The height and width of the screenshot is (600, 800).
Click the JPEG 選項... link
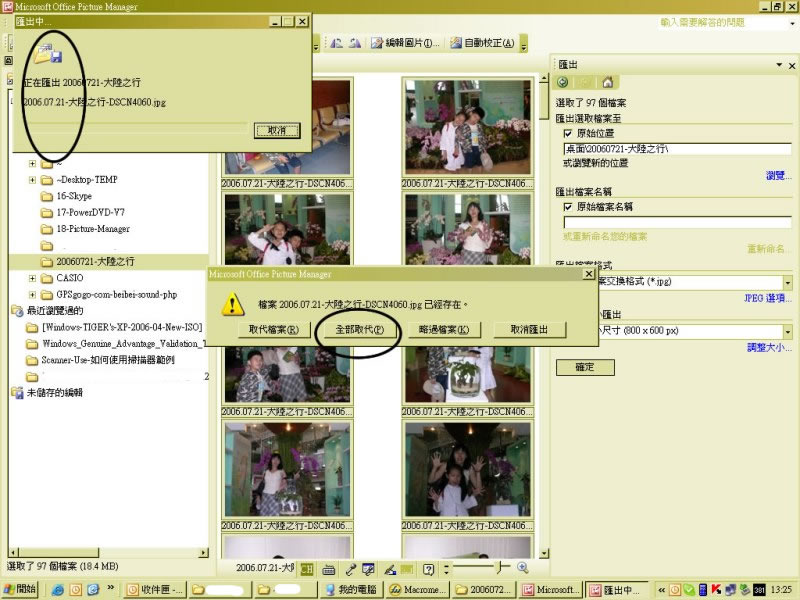767,298
